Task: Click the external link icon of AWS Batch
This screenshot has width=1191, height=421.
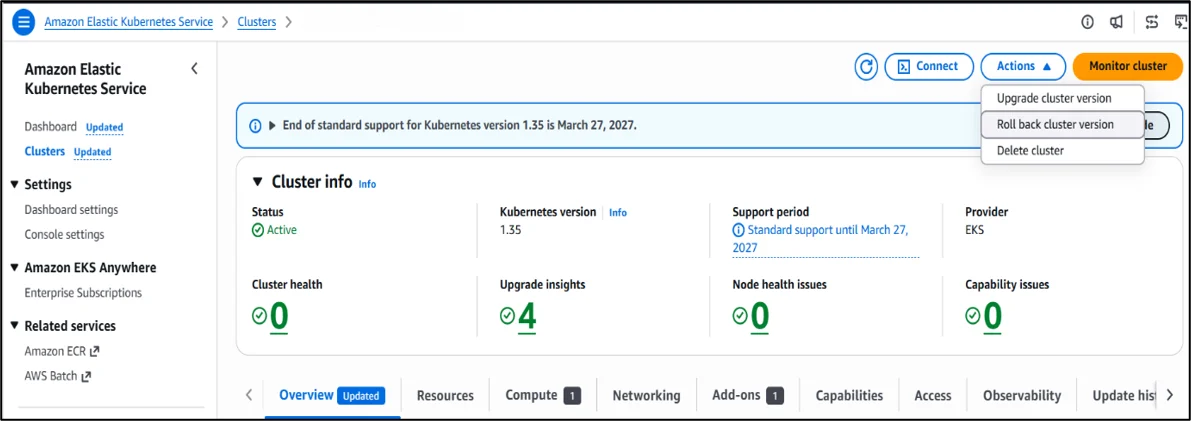Action: [x=87, y=375]
